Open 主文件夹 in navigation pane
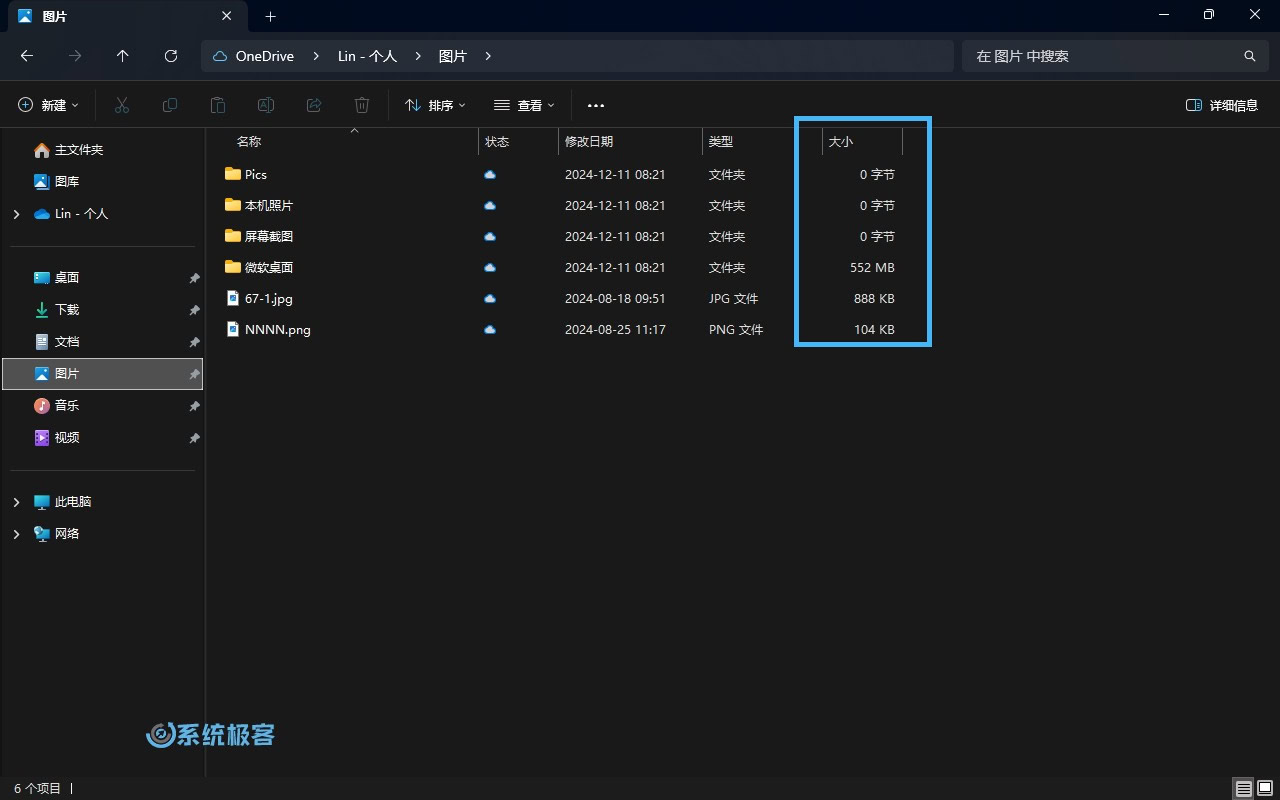Image resolution: width=1280 pixels, height=800 pixels. [x=79, y=150]
